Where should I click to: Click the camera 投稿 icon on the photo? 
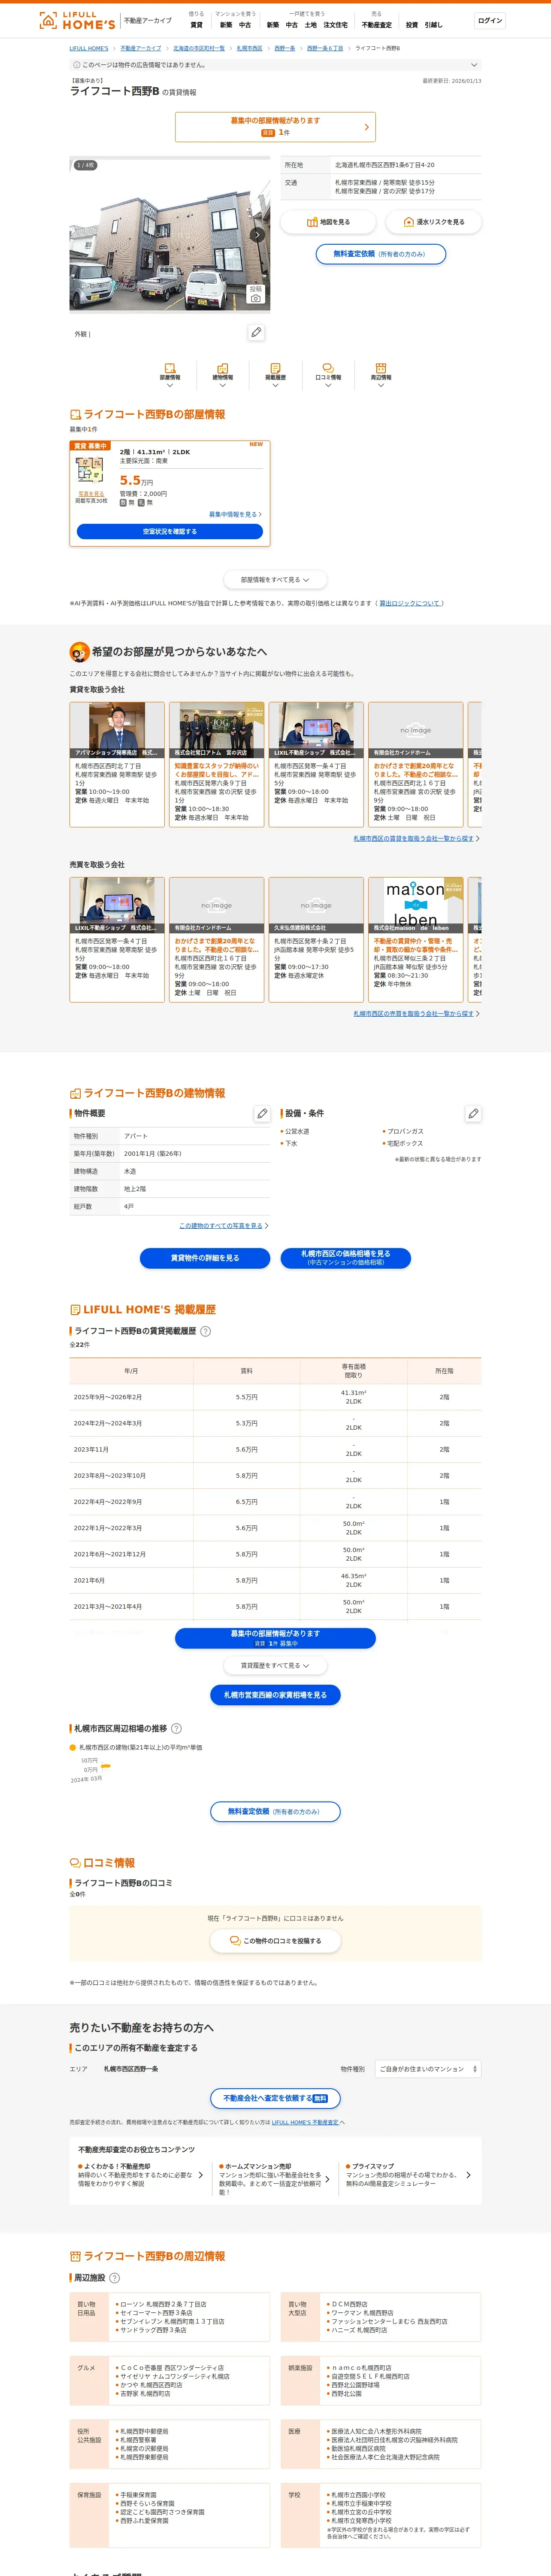256,295
